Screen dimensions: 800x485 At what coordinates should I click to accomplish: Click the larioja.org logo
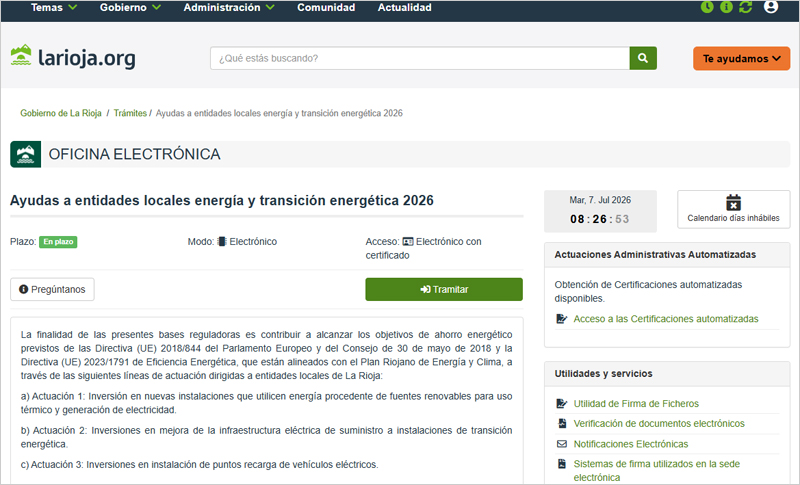[73, 57]
